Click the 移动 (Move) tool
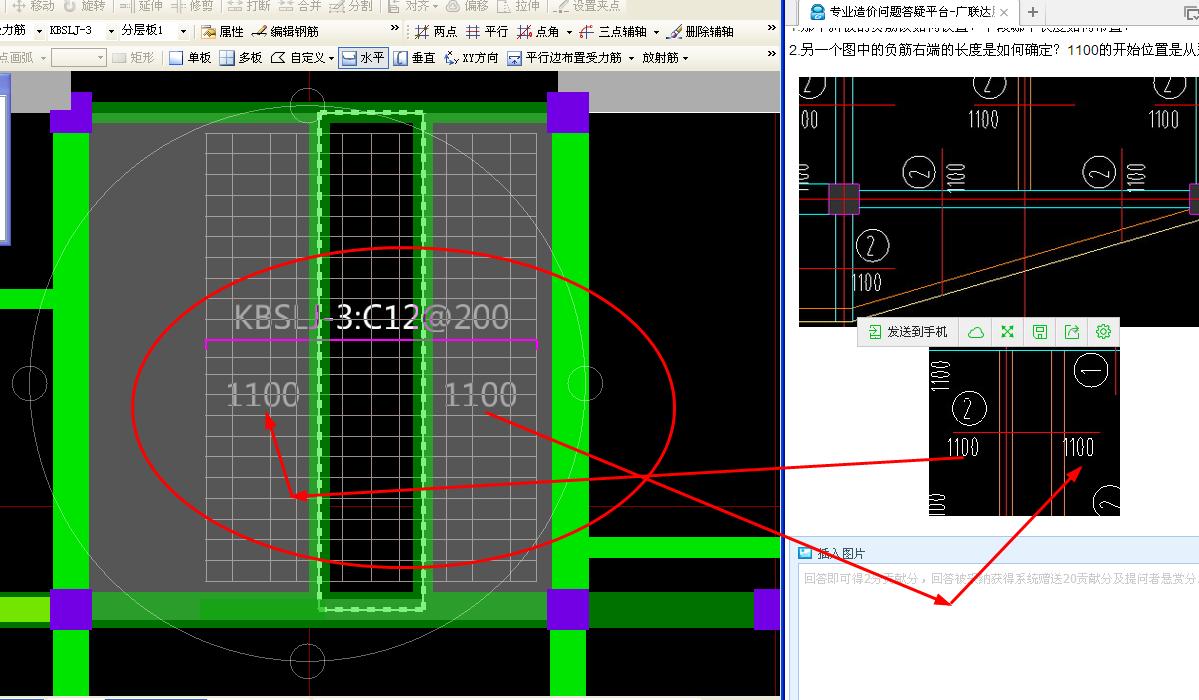1199x700 pixels. coord(34,6)
